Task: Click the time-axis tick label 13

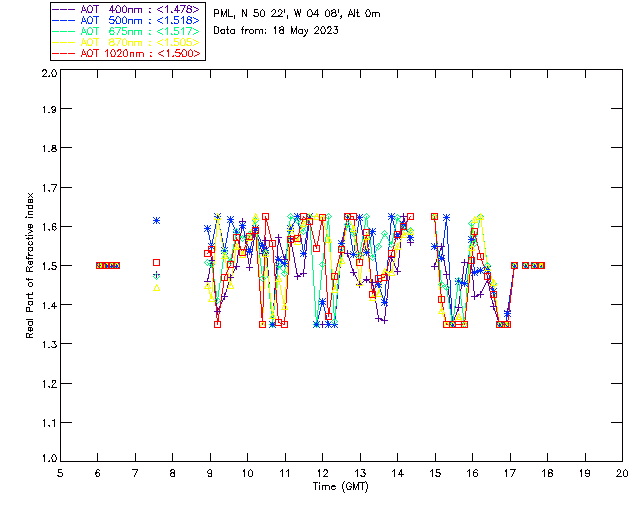Action: [x=360, y=473]
